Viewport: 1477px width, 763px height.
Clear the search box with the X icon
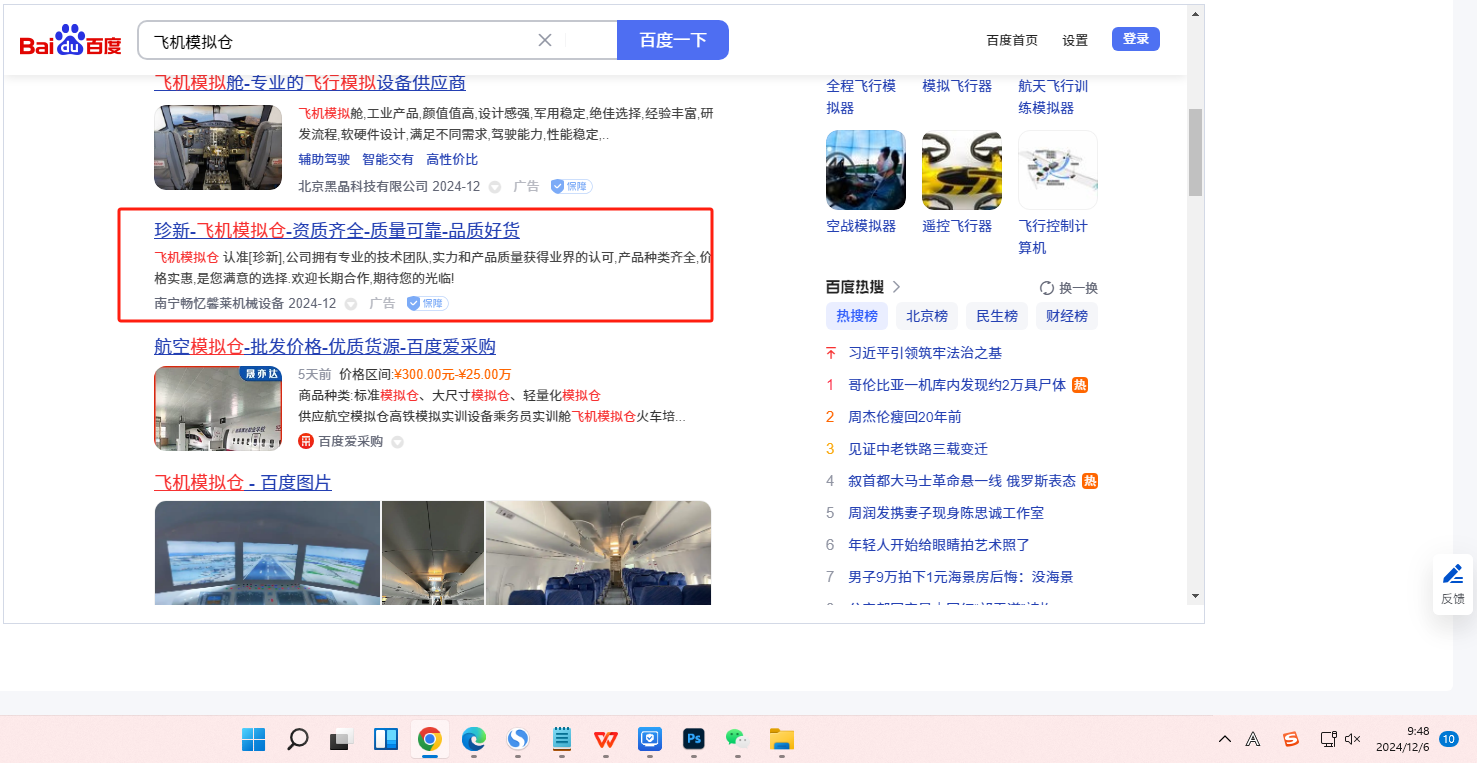[545, 40]
